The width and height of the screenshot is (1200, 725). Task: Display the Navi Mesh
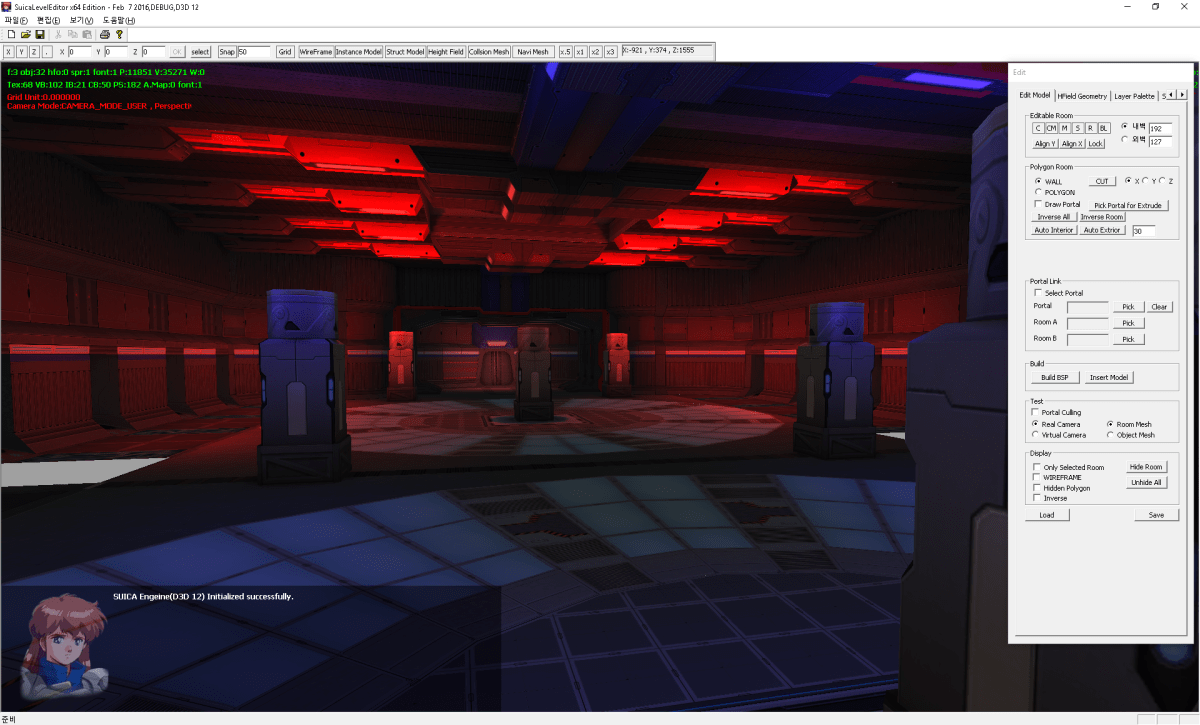[x=532, y=51]
